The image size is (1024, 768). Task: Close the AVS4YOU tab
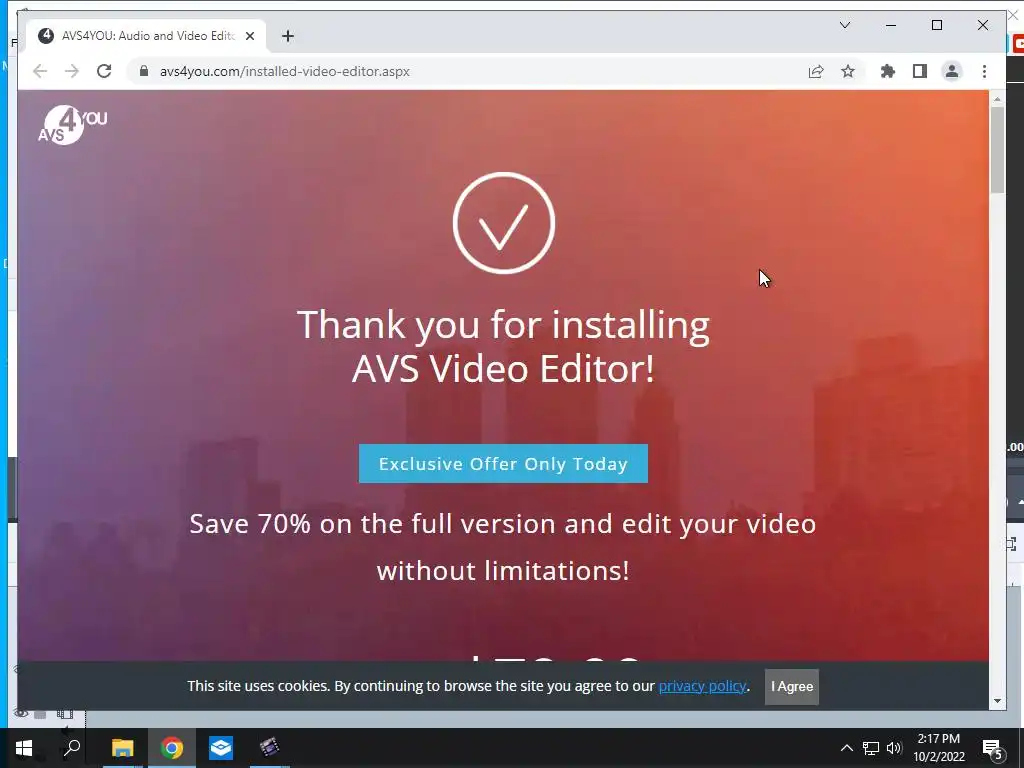[x=249, y=36]
